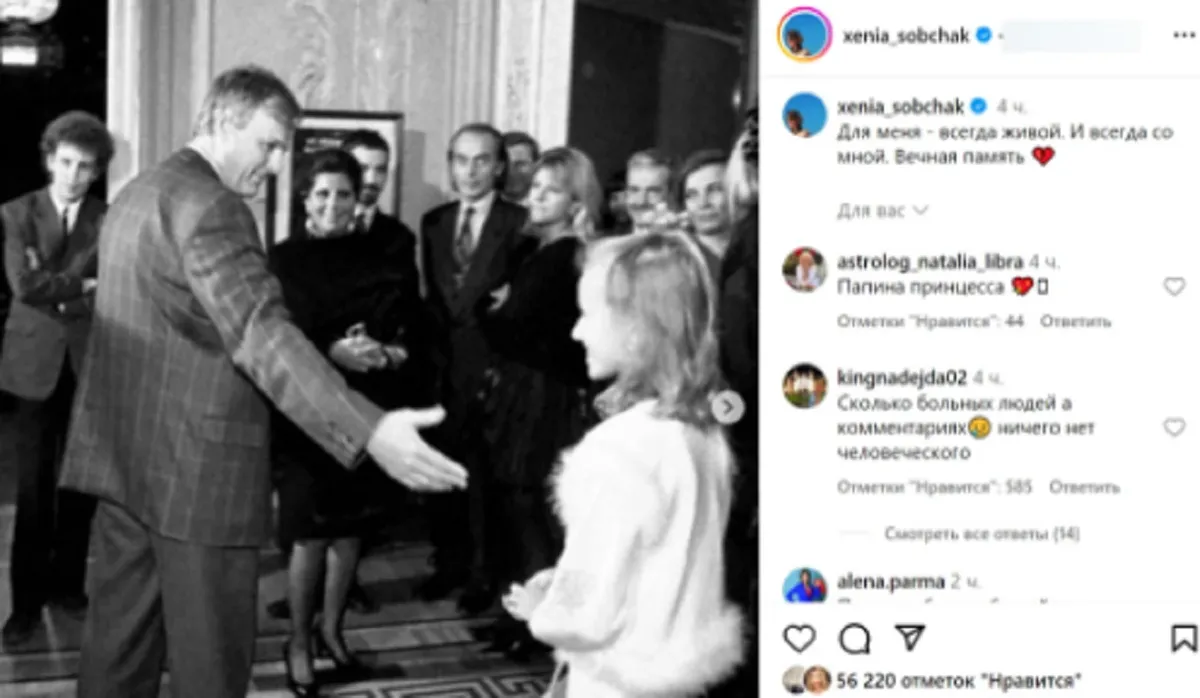Open the astrolog_natalia_libra avatar

[804, 269]
